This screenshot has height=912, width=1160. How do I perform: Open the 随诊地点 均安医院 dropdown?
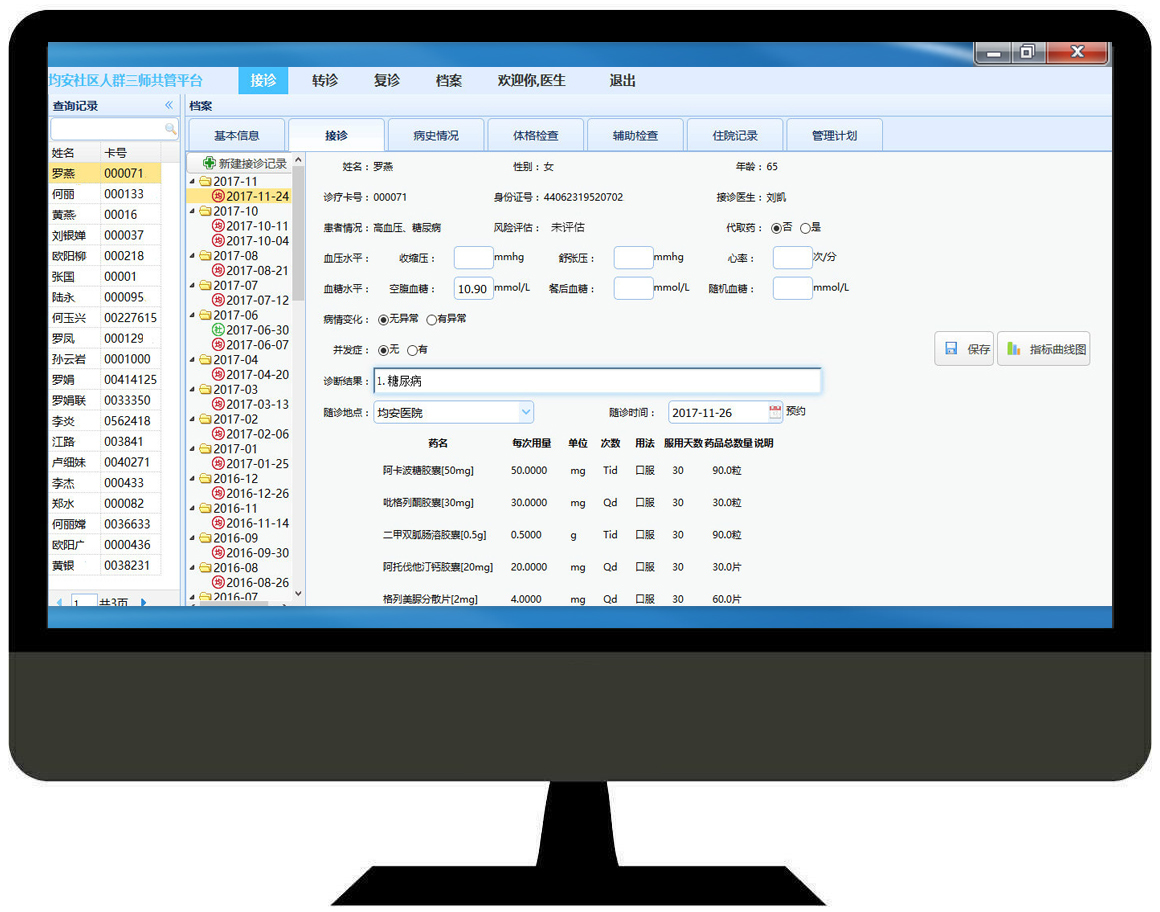[526, 412]
